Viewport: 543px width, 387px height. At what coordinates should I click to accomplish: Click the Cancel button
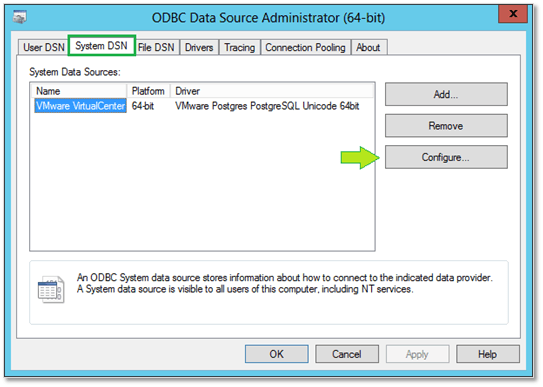[x=347, y=354]
